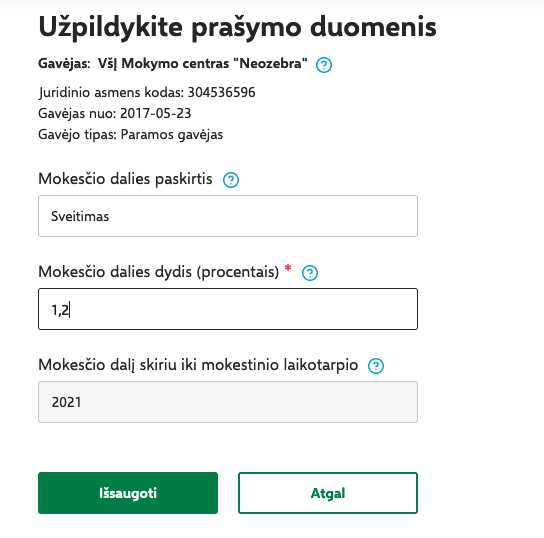
Task: Click the Mokesčio dalies dydis (procentais) label
Action: click(159, 272)
